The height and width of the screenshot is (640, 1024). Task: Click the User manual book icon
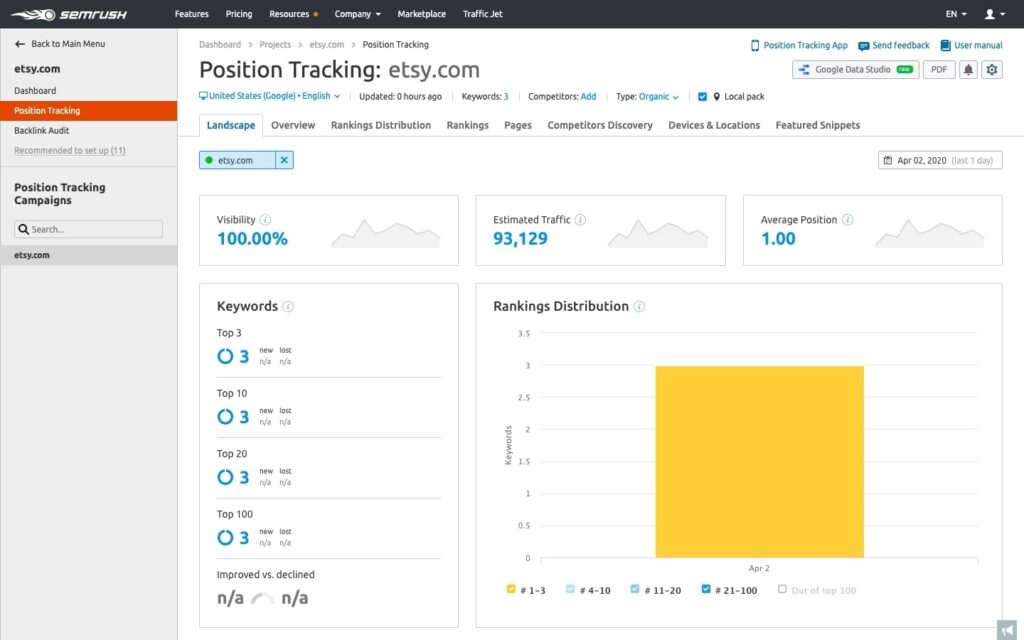[x=945, y=45]
